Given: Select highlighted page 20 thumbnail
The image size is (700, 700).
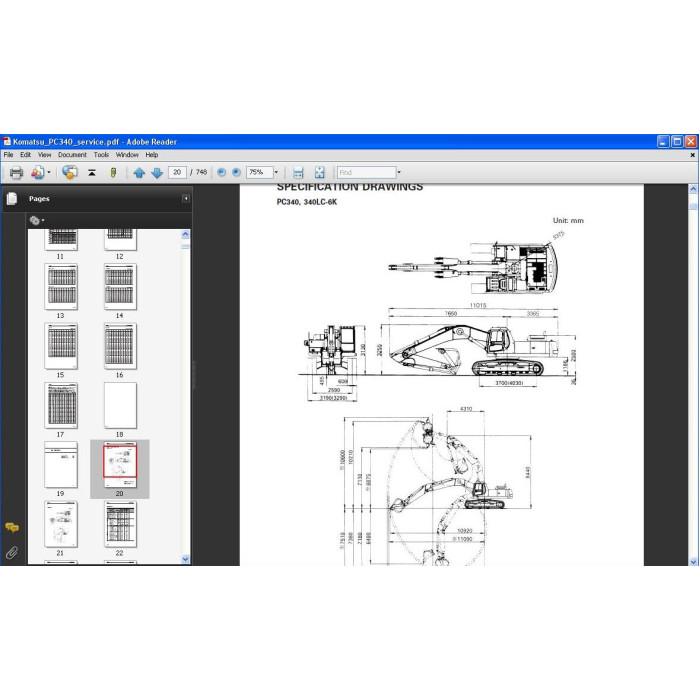Looking at the screenshot, I should click(120, 466).
